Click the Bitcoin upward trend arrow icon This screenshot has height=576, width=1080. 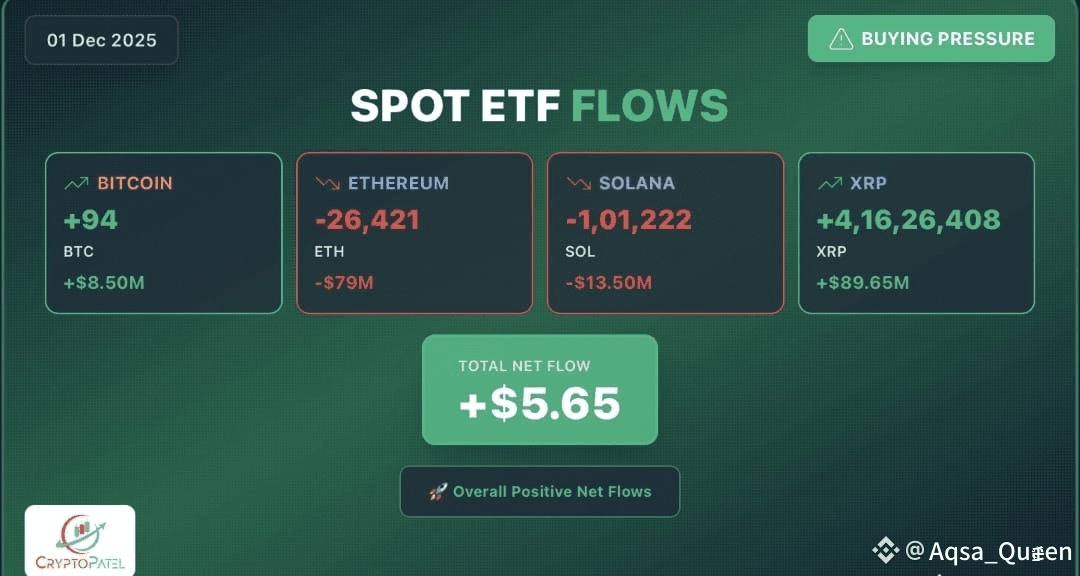pos(75,184)
